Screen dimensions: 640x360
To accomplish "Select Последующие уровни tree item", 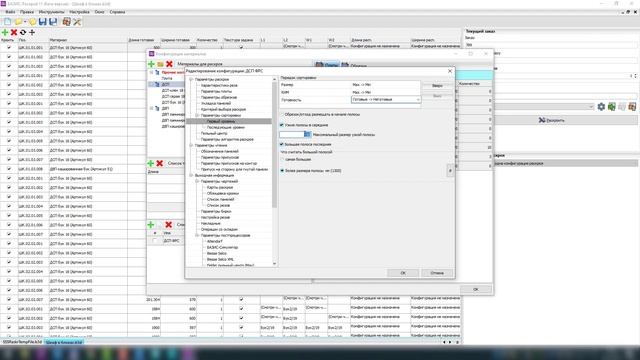I will (x=225, y=127).
